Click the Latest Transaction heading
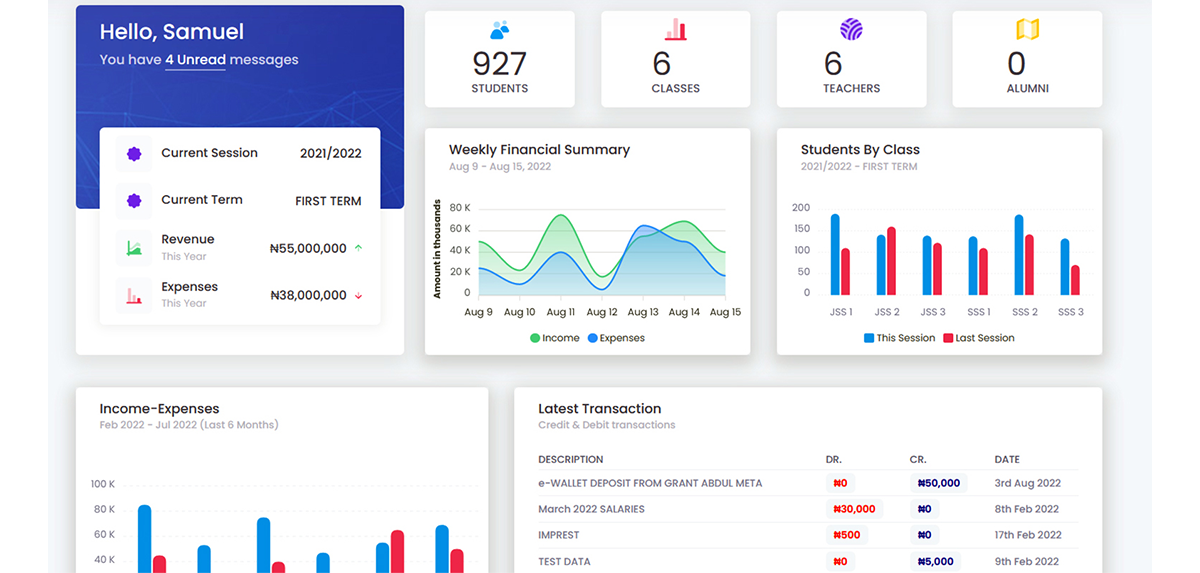 pos(600,409)
